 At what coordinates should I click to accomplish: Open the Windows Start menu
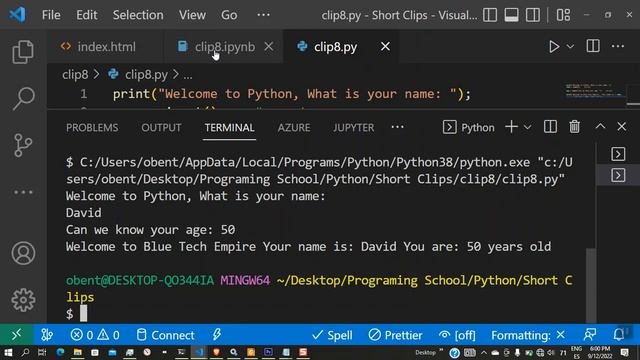[8, 353]
